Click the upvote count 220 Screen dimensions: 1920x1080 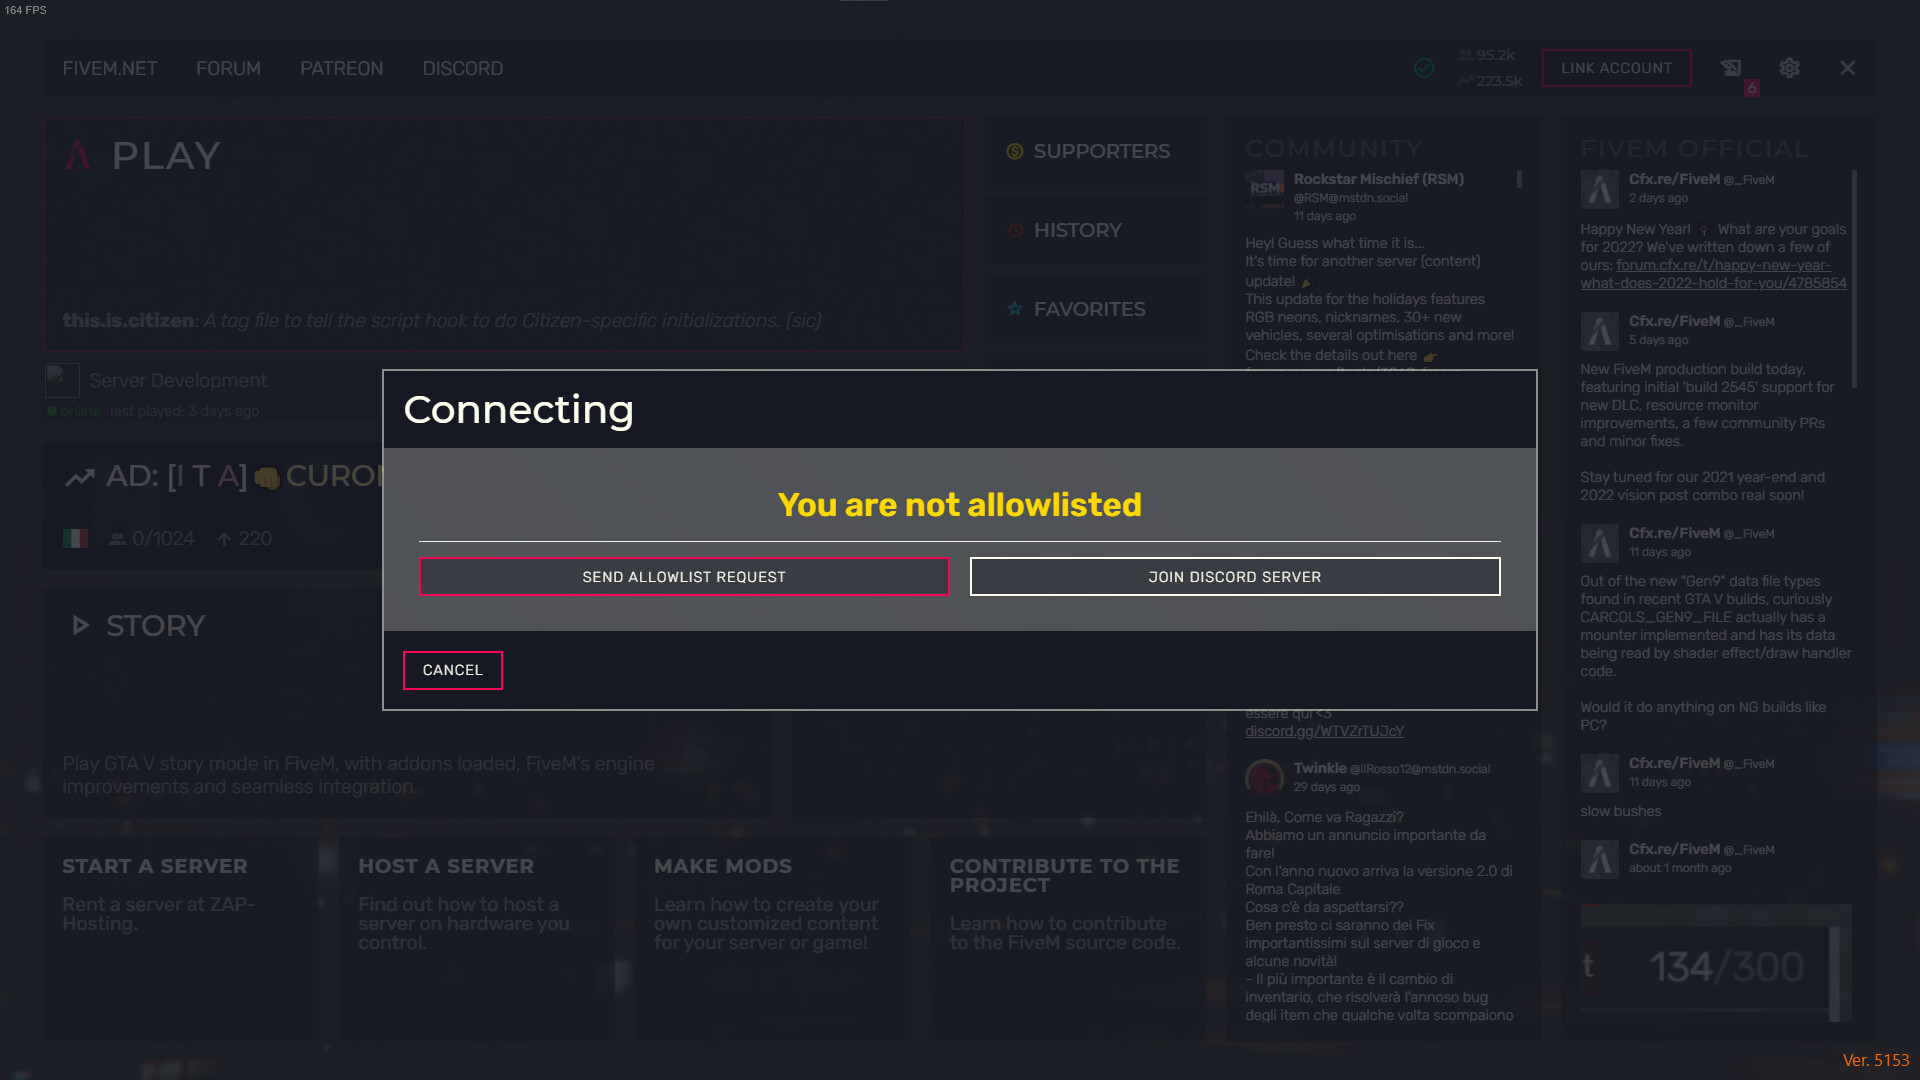pos(245,539)
